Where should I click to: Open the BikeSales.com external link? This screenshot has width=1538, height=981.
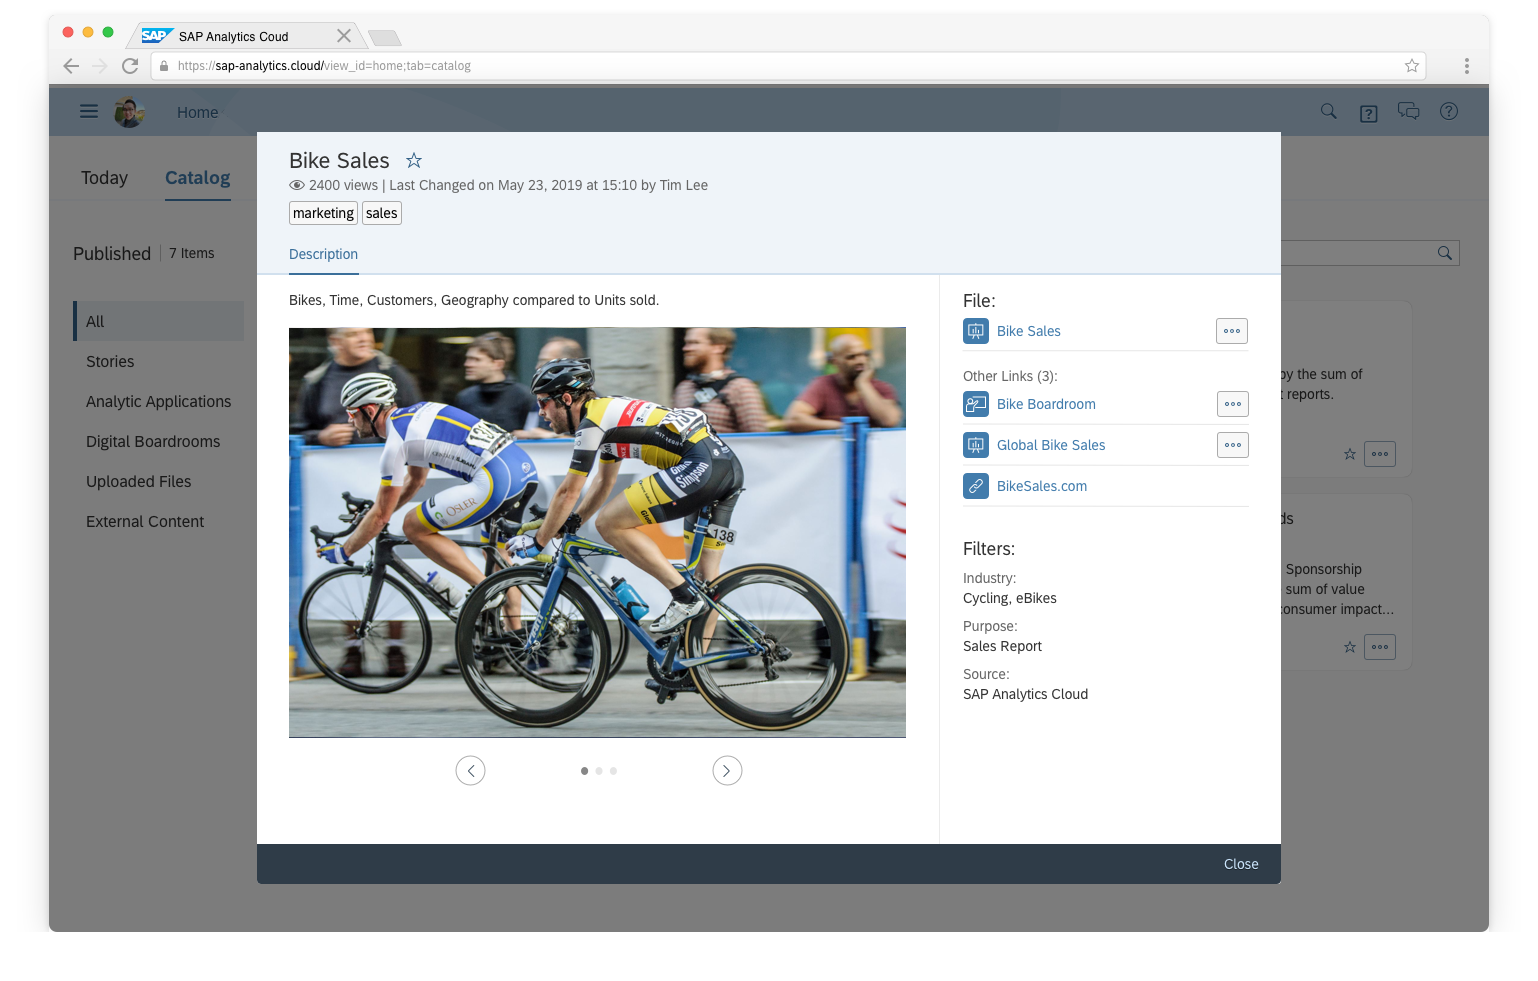1042,486
